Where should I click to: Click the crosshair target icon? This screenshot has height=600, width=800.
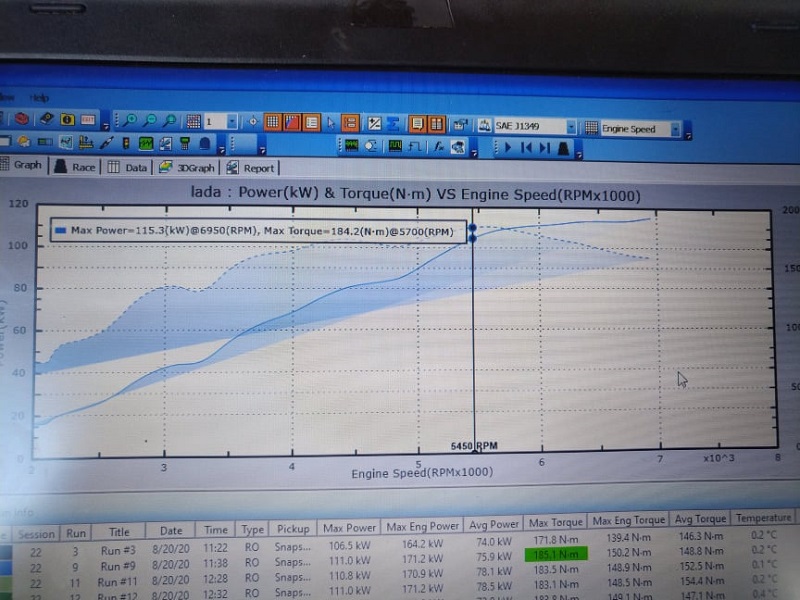tap(253, 122)
